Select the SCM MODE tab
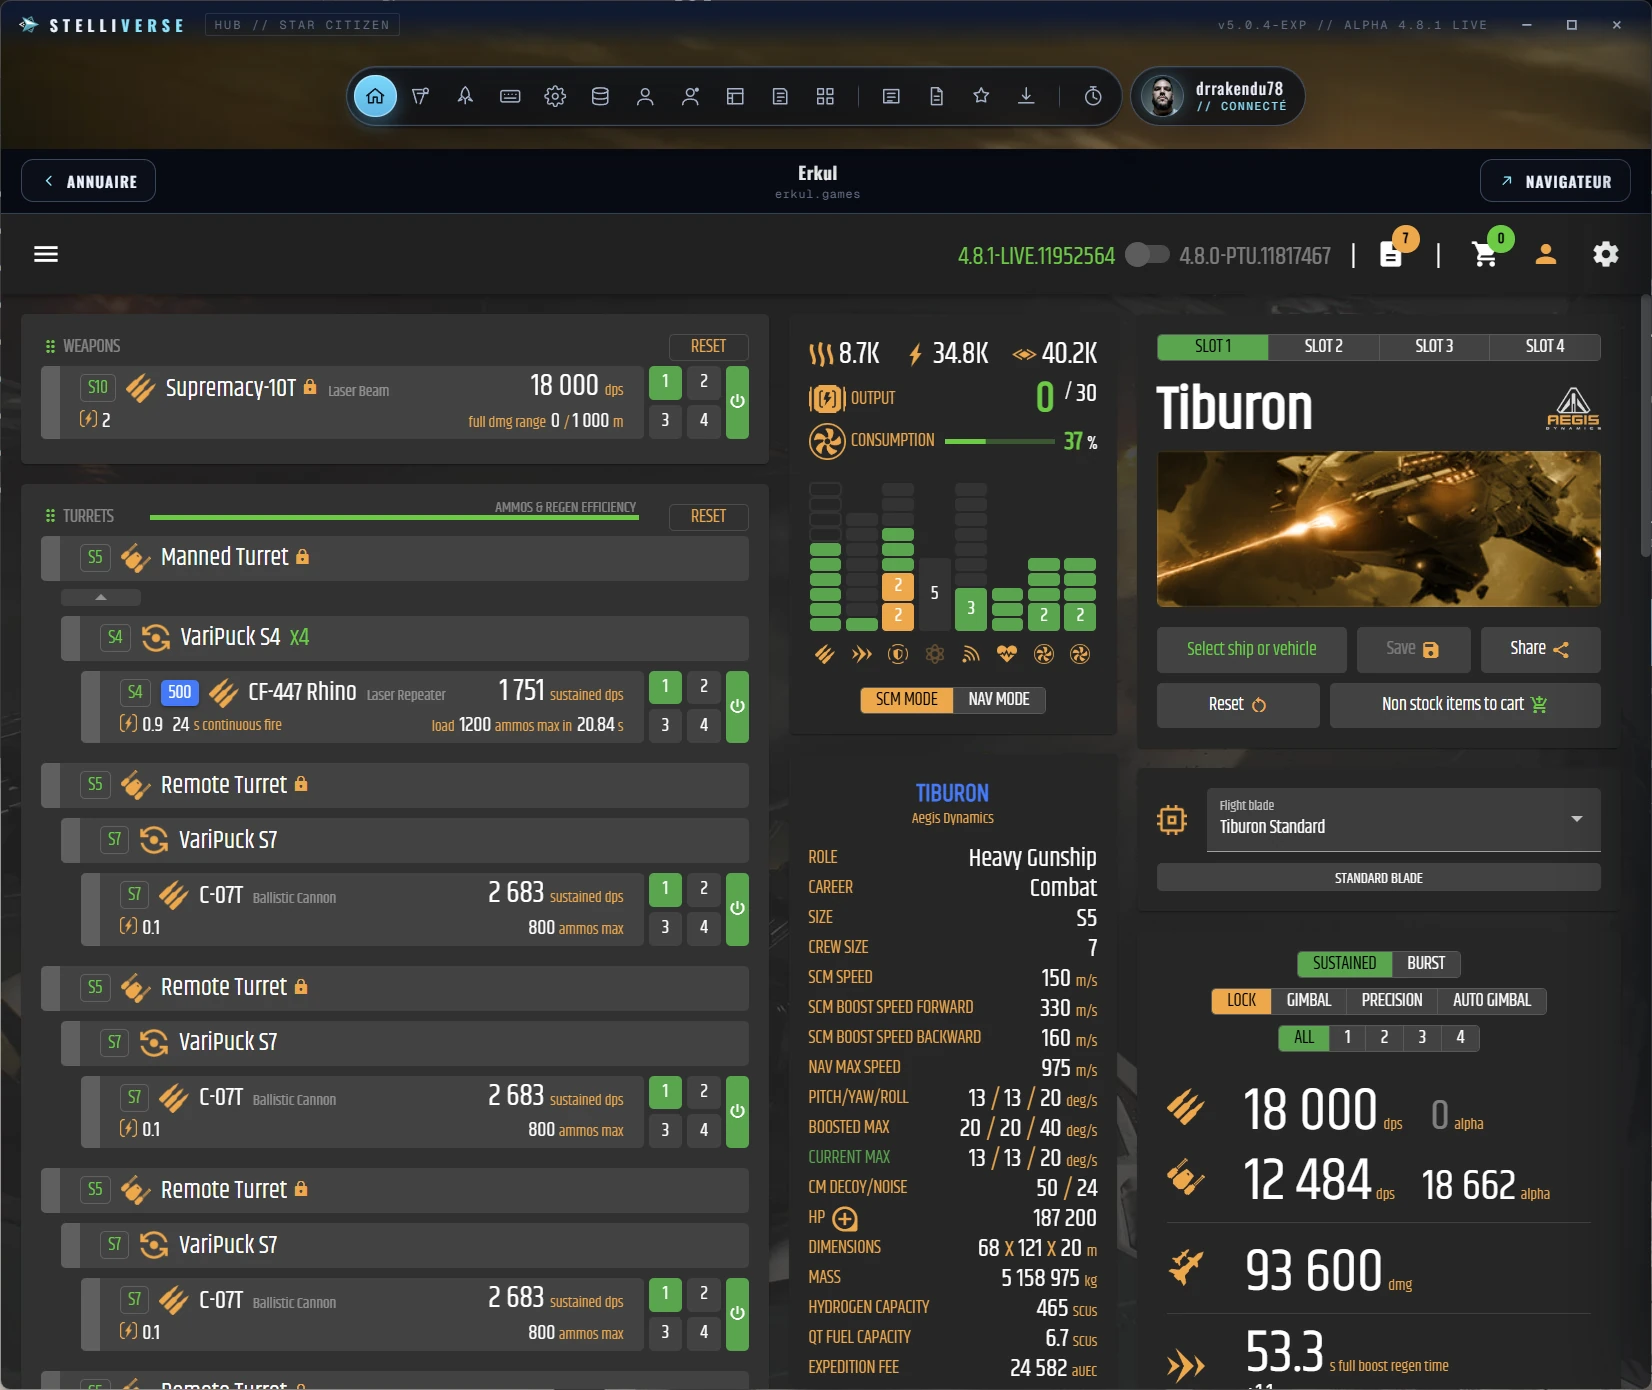 click(x=907, y=700)
